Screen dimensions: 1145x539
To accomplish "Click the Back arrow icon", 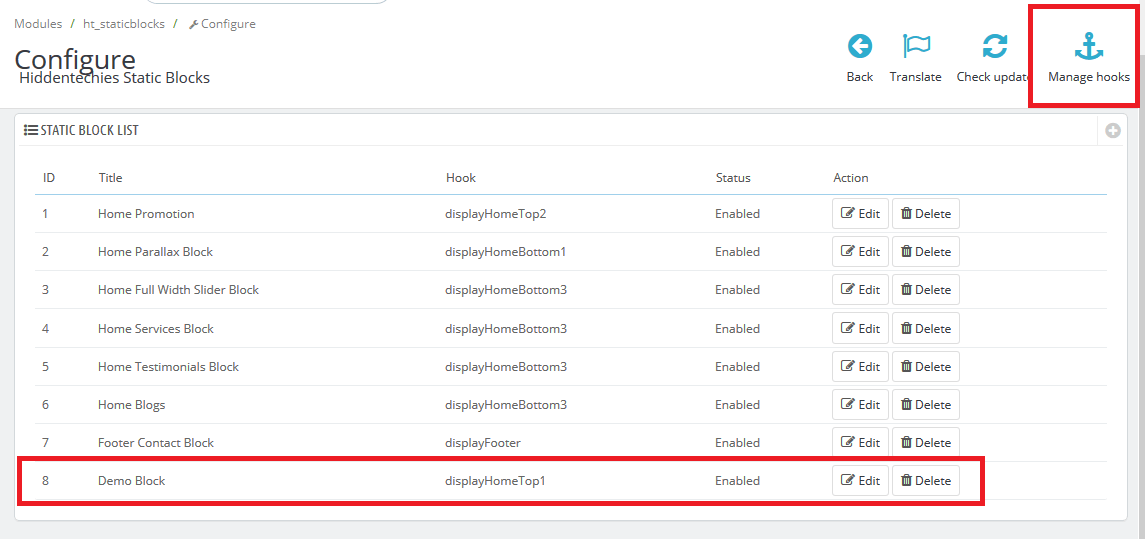I will coord(859,46).
